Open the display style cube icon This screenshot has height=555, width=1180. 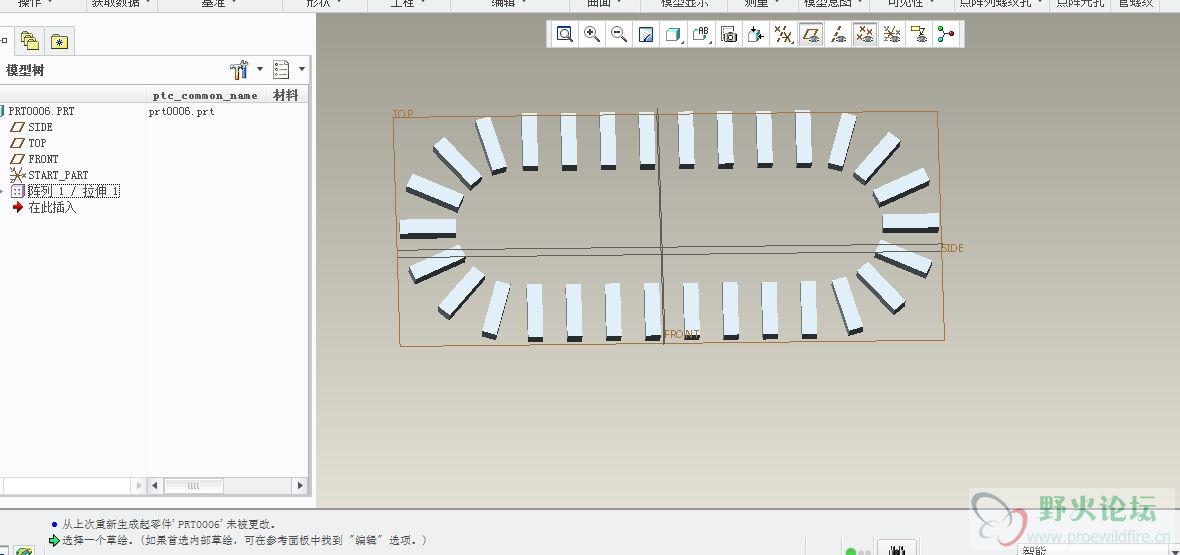pyautogui.click(x=674, y=34)
